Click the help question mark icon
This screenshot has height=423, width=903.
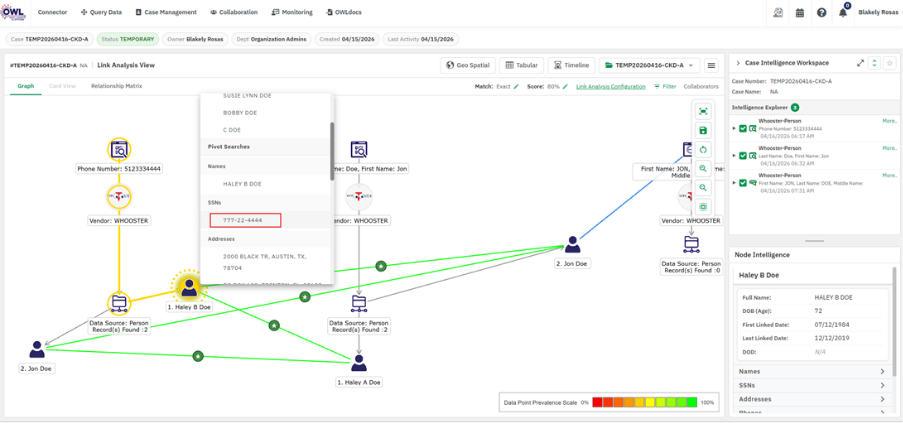[x=822, y=13]
